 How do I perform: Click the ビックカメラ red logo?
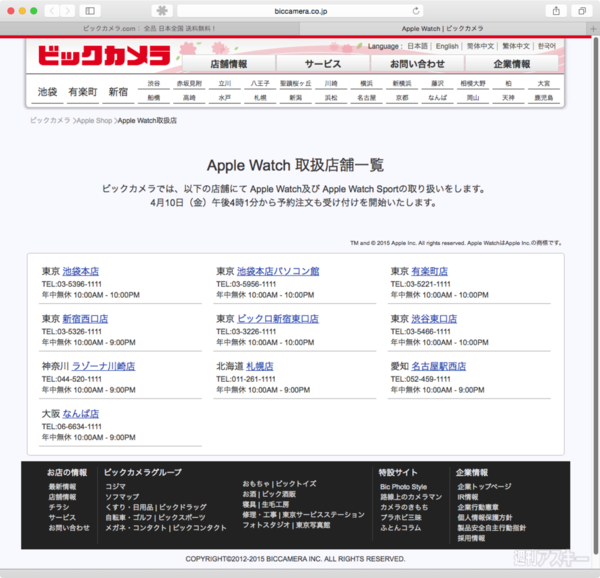[104, 55]
